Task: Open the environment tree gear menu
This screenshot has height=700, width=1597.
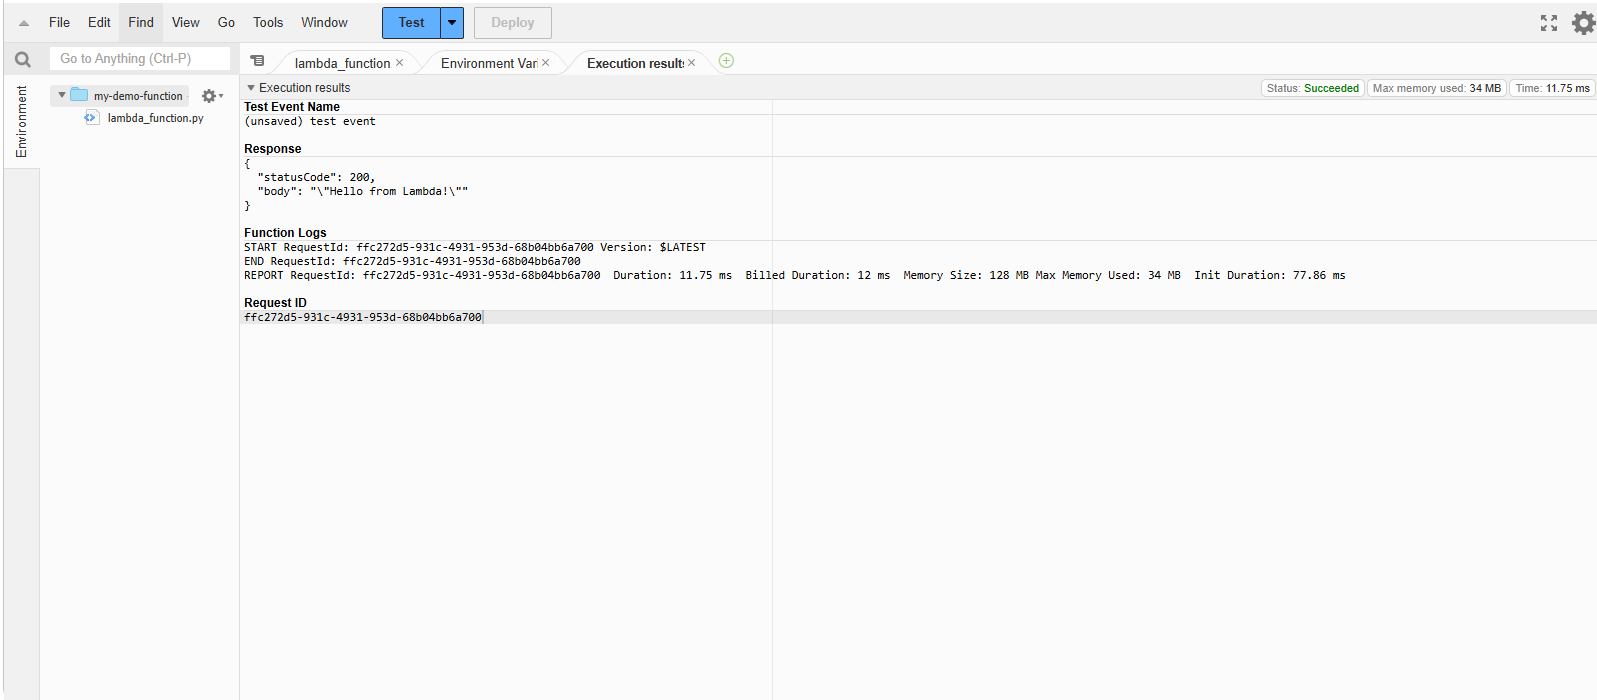Action: (x=211, y=96)
